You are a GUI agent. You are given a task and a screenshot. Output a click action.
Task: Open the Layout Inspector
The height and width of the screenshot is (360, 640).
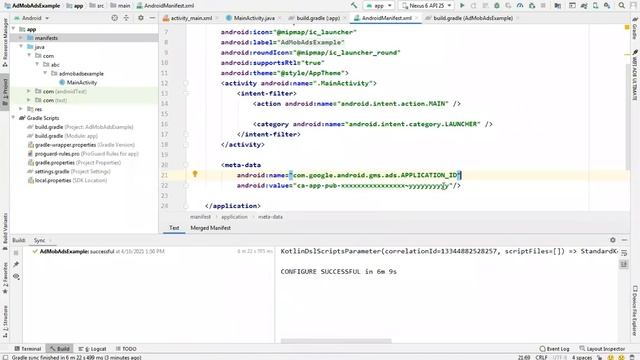[602, 349]
